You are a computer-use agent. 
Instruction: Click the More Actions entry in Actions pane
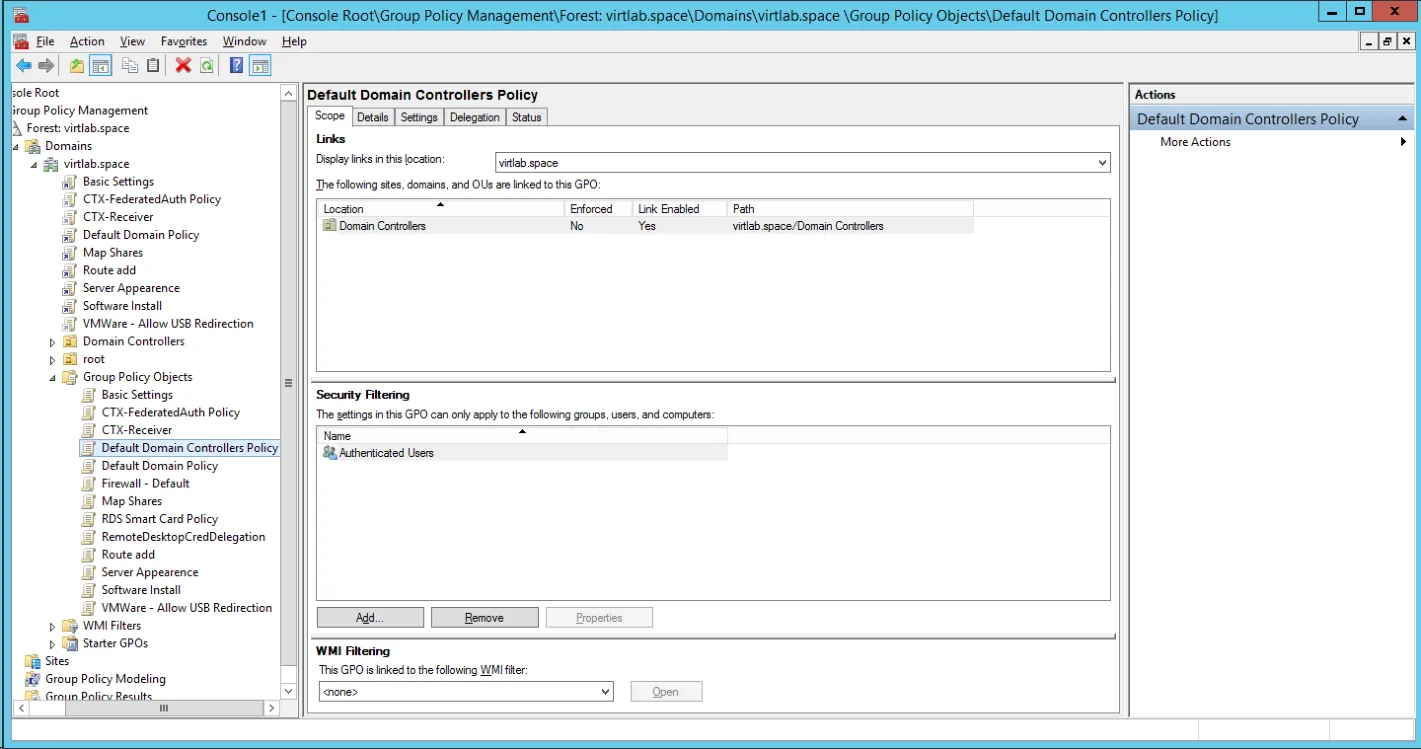(1195, 142)
